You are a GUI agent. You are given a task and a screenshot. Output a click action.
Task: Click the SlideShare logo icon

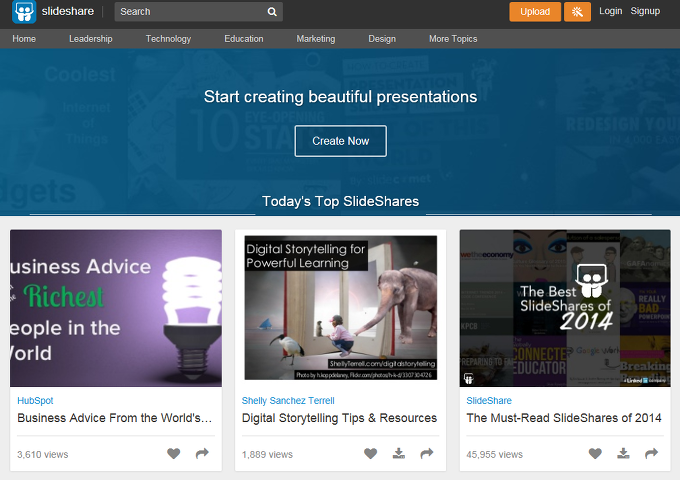coord(24,12)
